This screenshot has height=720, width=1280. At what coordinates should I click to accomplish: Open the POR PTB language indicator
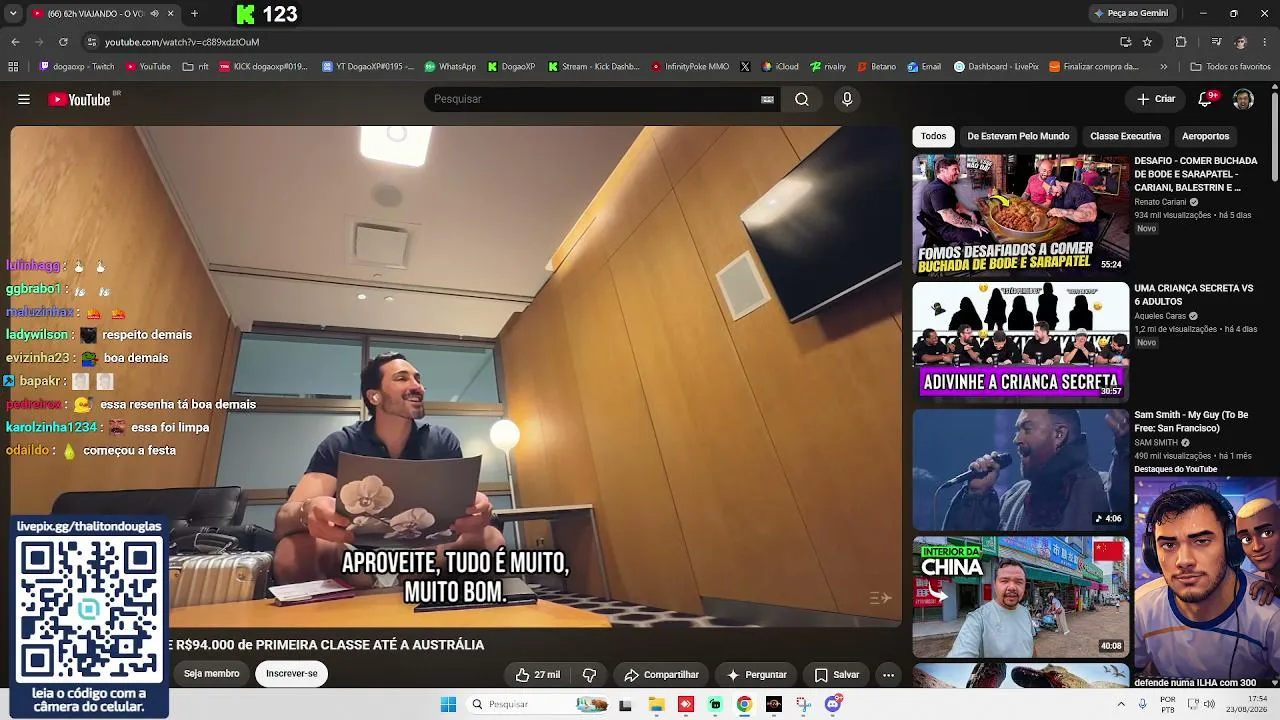pyautogui.click(x=1168, y=704)
